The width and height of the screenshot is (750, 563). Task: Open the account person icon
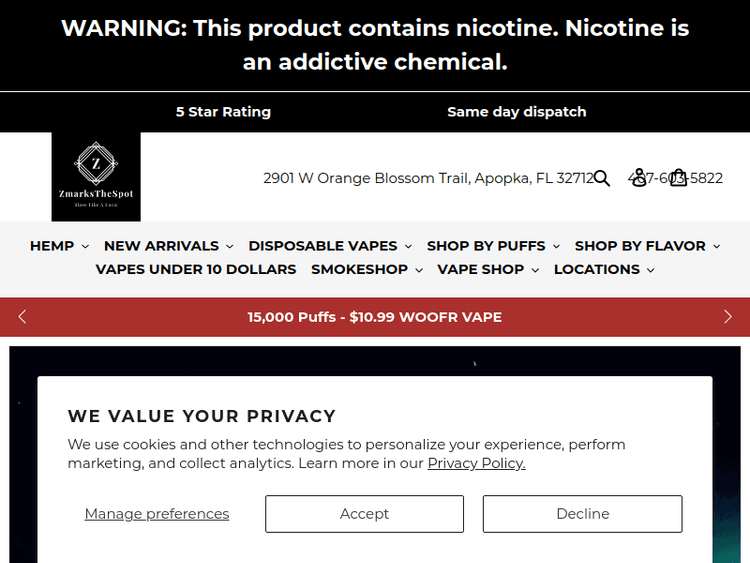coord(639,178)
